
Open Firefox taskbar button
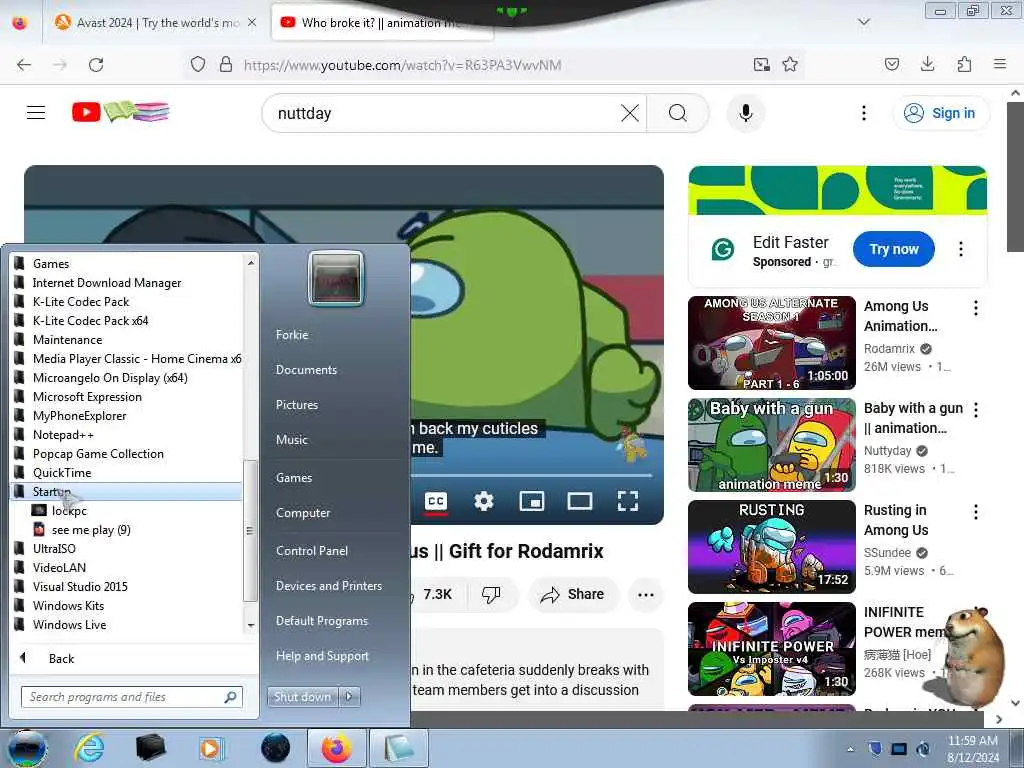pos(336,748)
